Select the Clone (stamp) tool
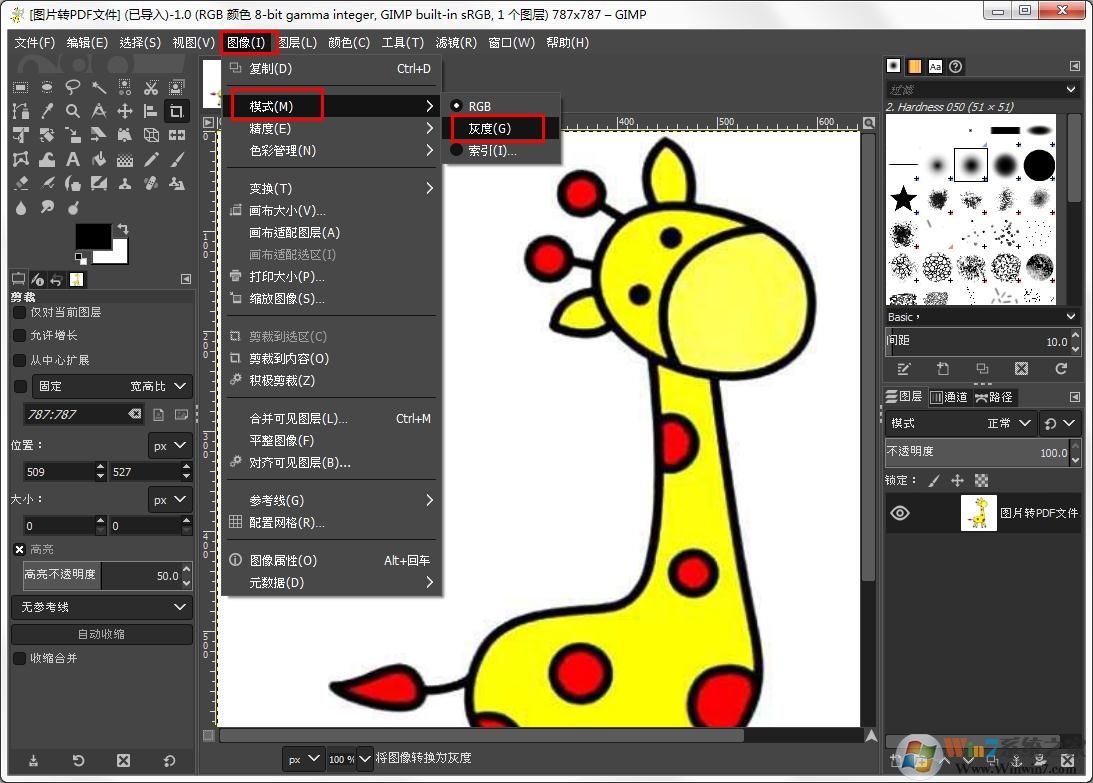1093x783 pixels. click(125, 184)
